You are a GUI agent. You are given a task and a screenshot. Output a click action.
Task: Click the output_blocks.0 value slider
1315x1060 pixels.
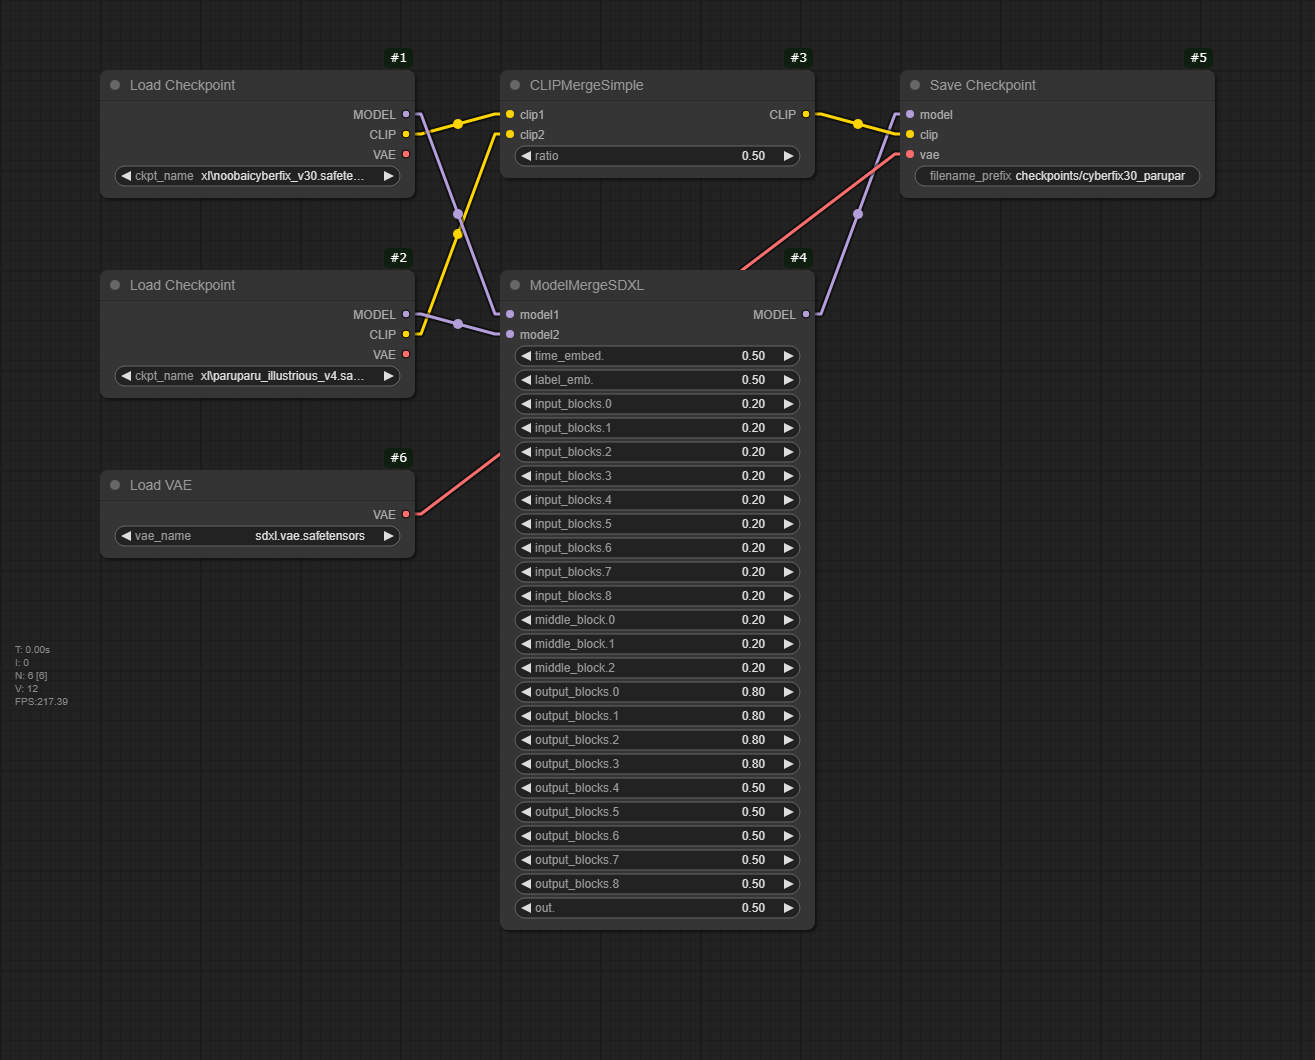(x=657, y=692)
